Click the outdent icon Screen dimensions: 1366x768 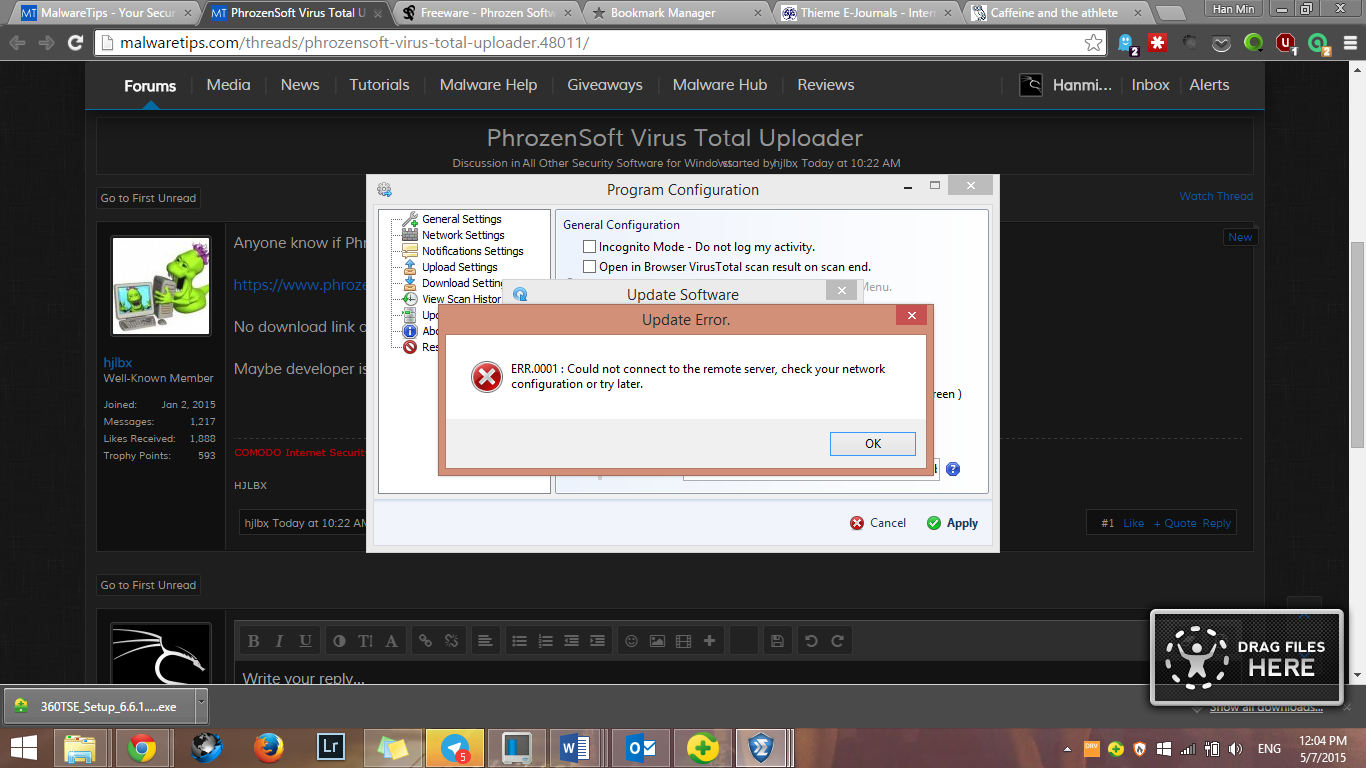click(x=571, y=641)
